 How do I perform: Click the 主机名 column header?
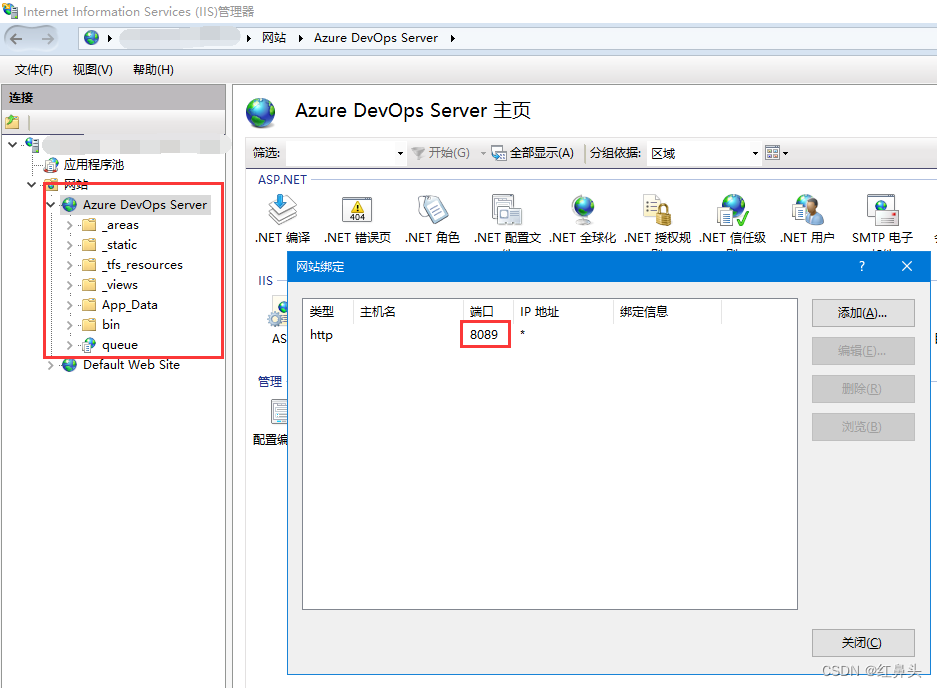pyautogui.click(x=408, y=311)
